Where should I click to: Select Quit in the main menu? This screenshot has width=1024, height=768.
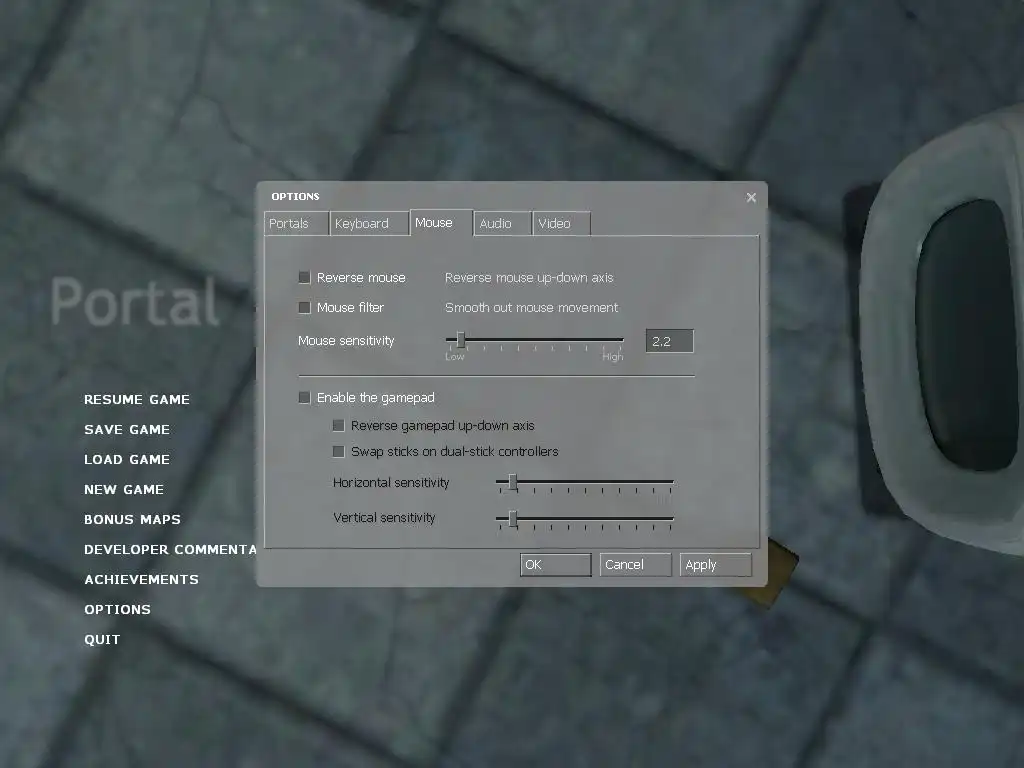(102, 640)
